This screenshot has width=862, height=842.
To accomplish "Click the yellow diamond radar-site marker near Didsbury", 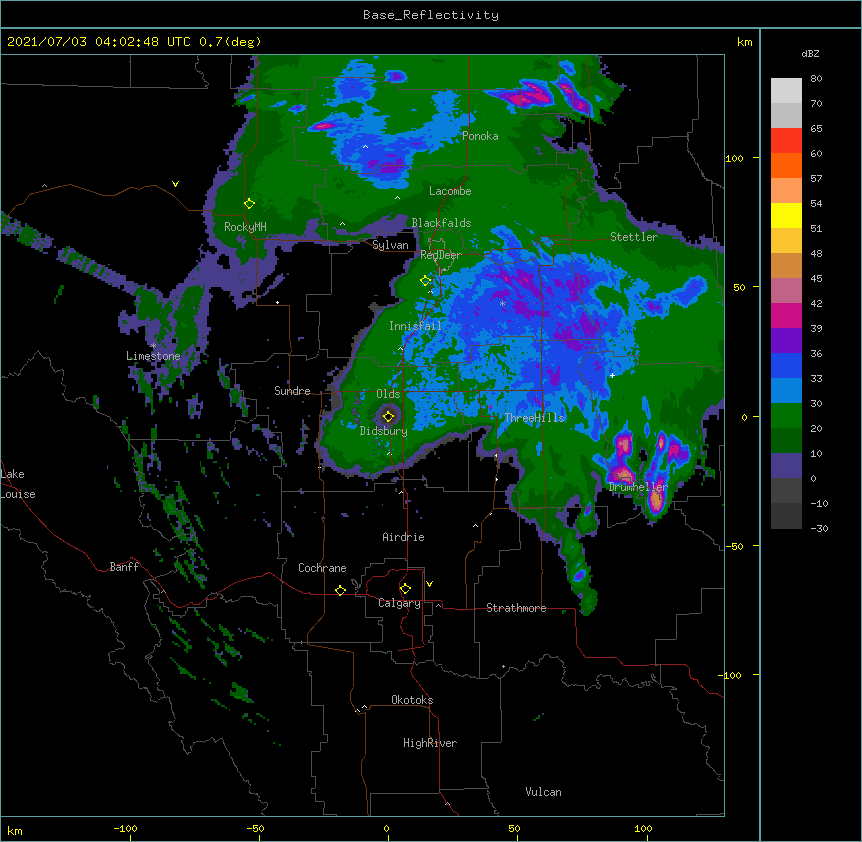I will [x=389, y=416].
